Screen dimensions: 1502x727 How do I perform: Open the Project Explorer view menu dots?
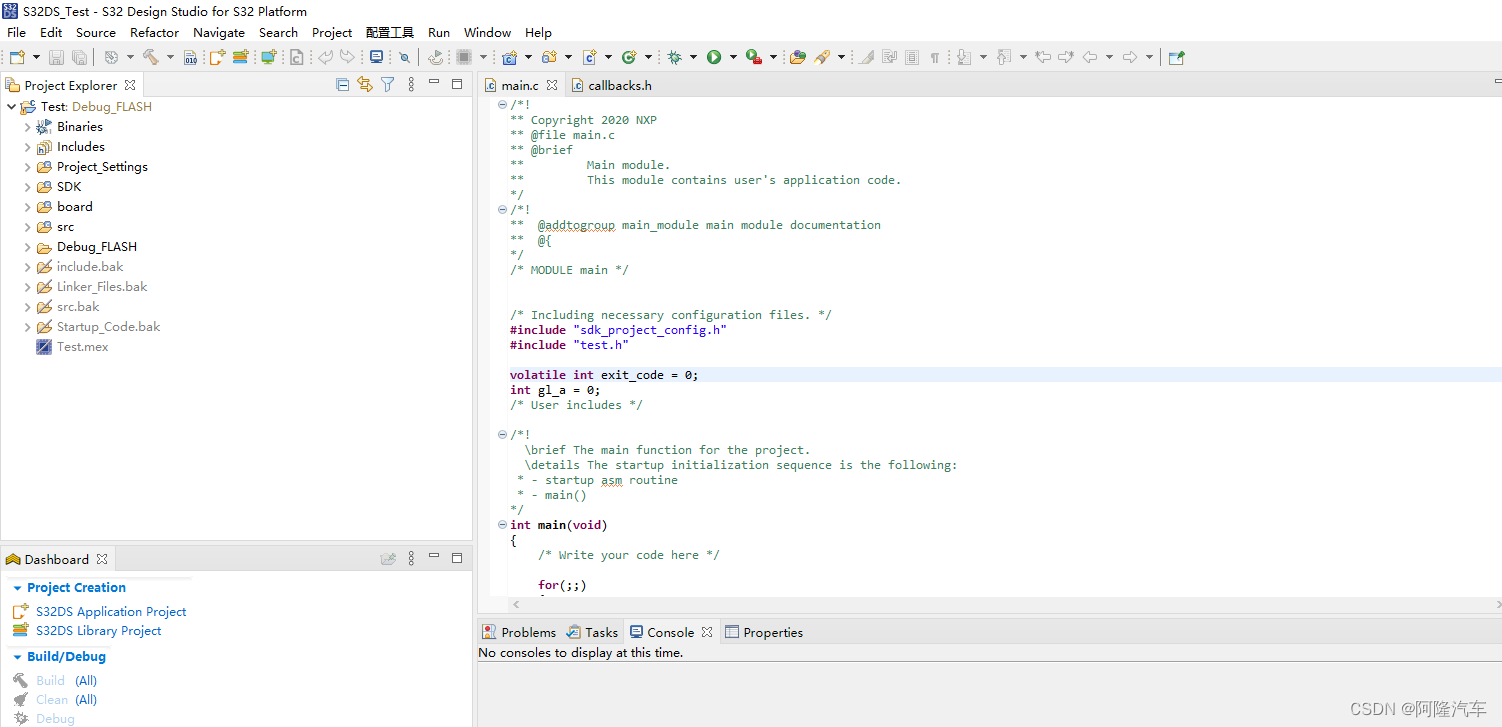(x=411, y=85)
